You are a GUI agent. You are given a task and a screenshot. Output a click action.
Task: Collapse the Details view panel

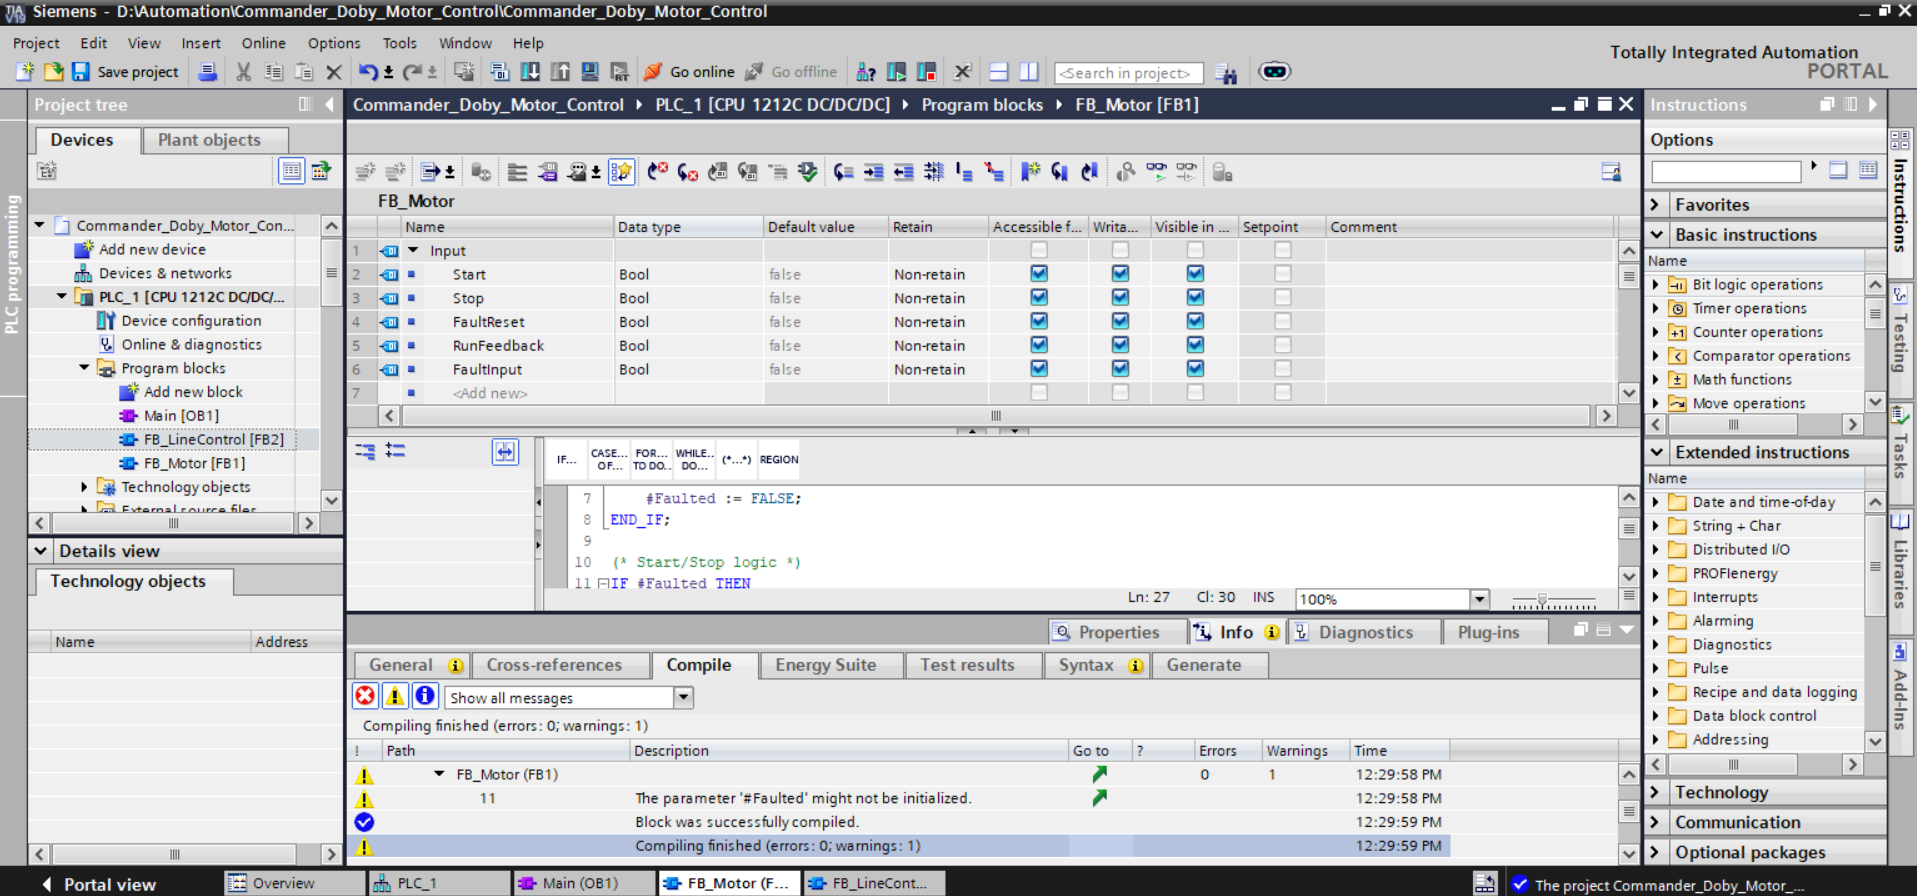tap(41, 551)
